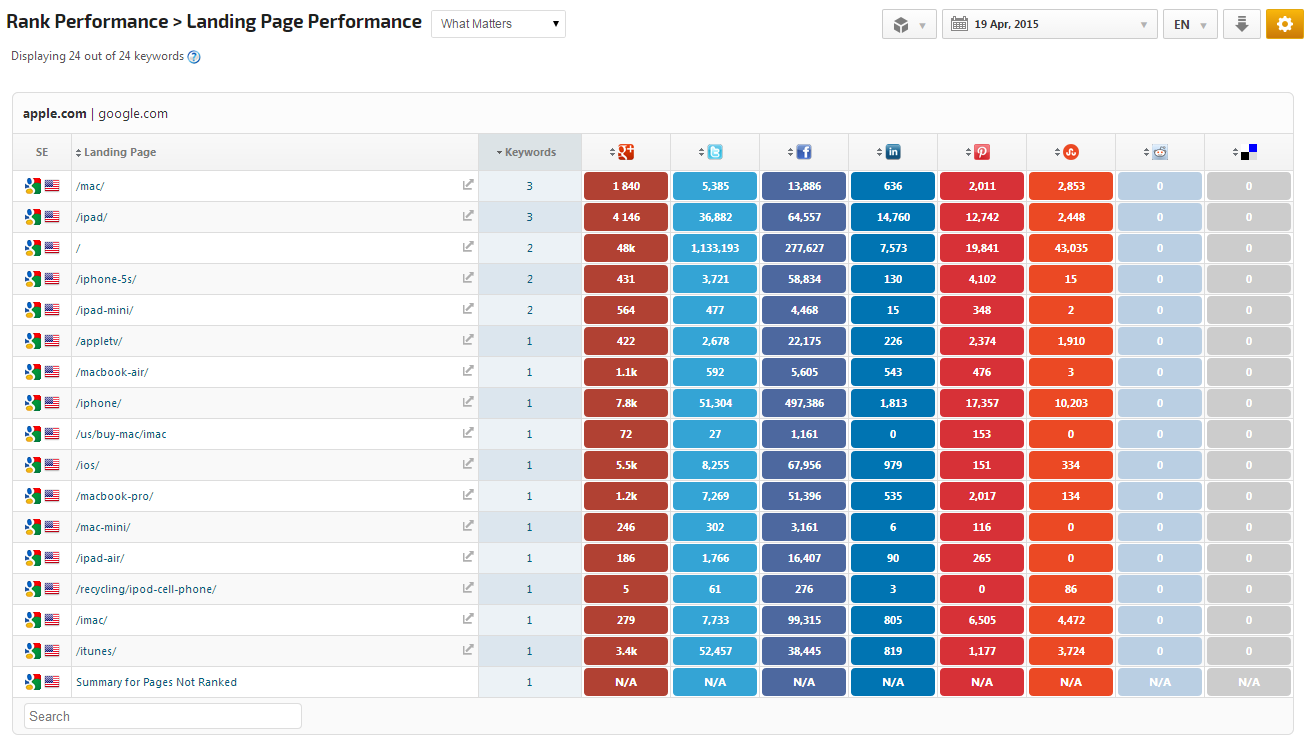
Task: Sort by StumbleUpon column icon
Action: (x=1070, y=152)
